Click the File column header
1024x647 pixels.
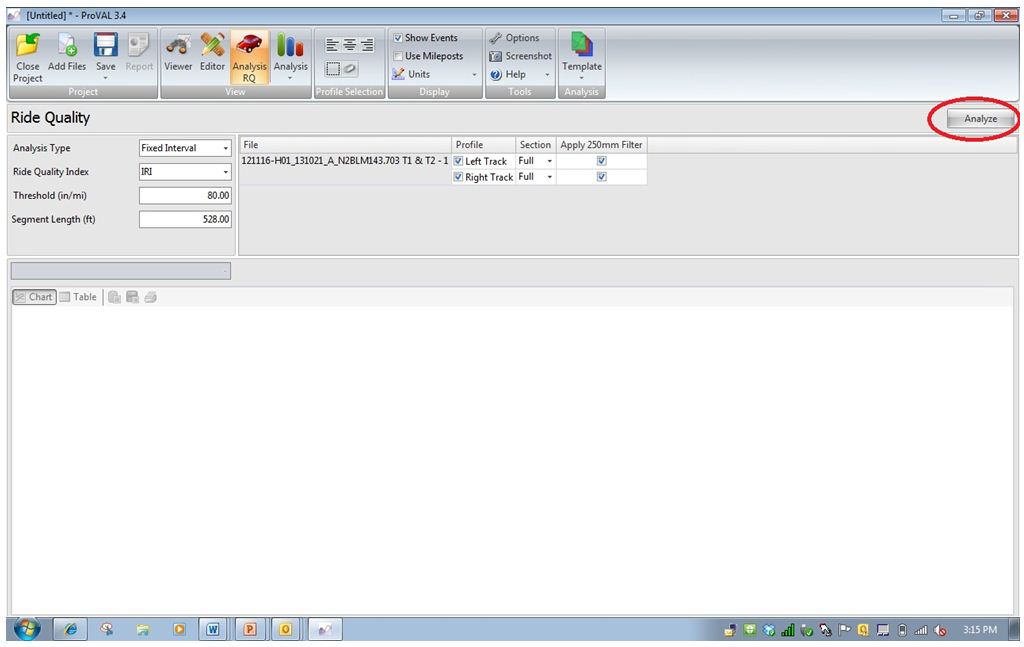(345, 144)
